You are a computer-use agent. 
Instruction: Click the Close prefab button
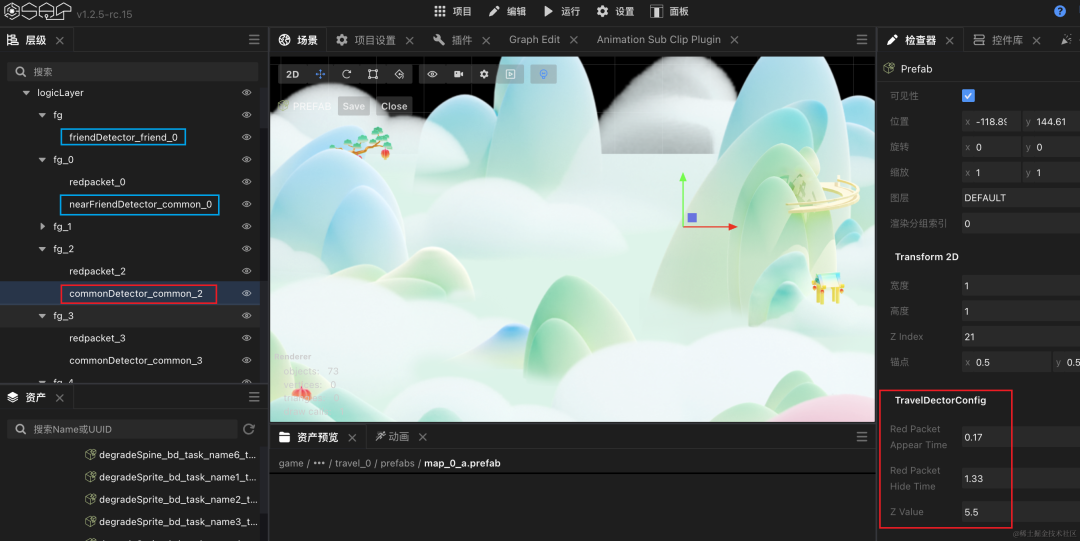pos(394,106)
